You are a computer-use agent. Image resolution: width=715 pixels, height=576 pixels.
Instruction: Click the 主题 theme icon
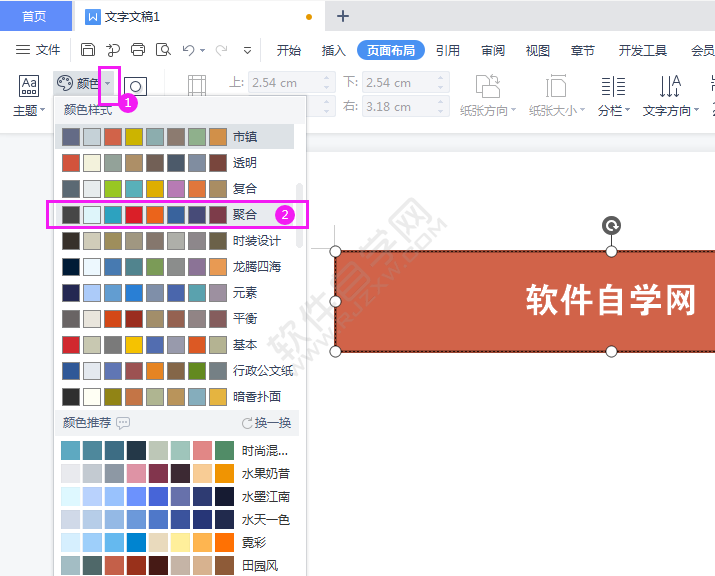click(29, 86)
